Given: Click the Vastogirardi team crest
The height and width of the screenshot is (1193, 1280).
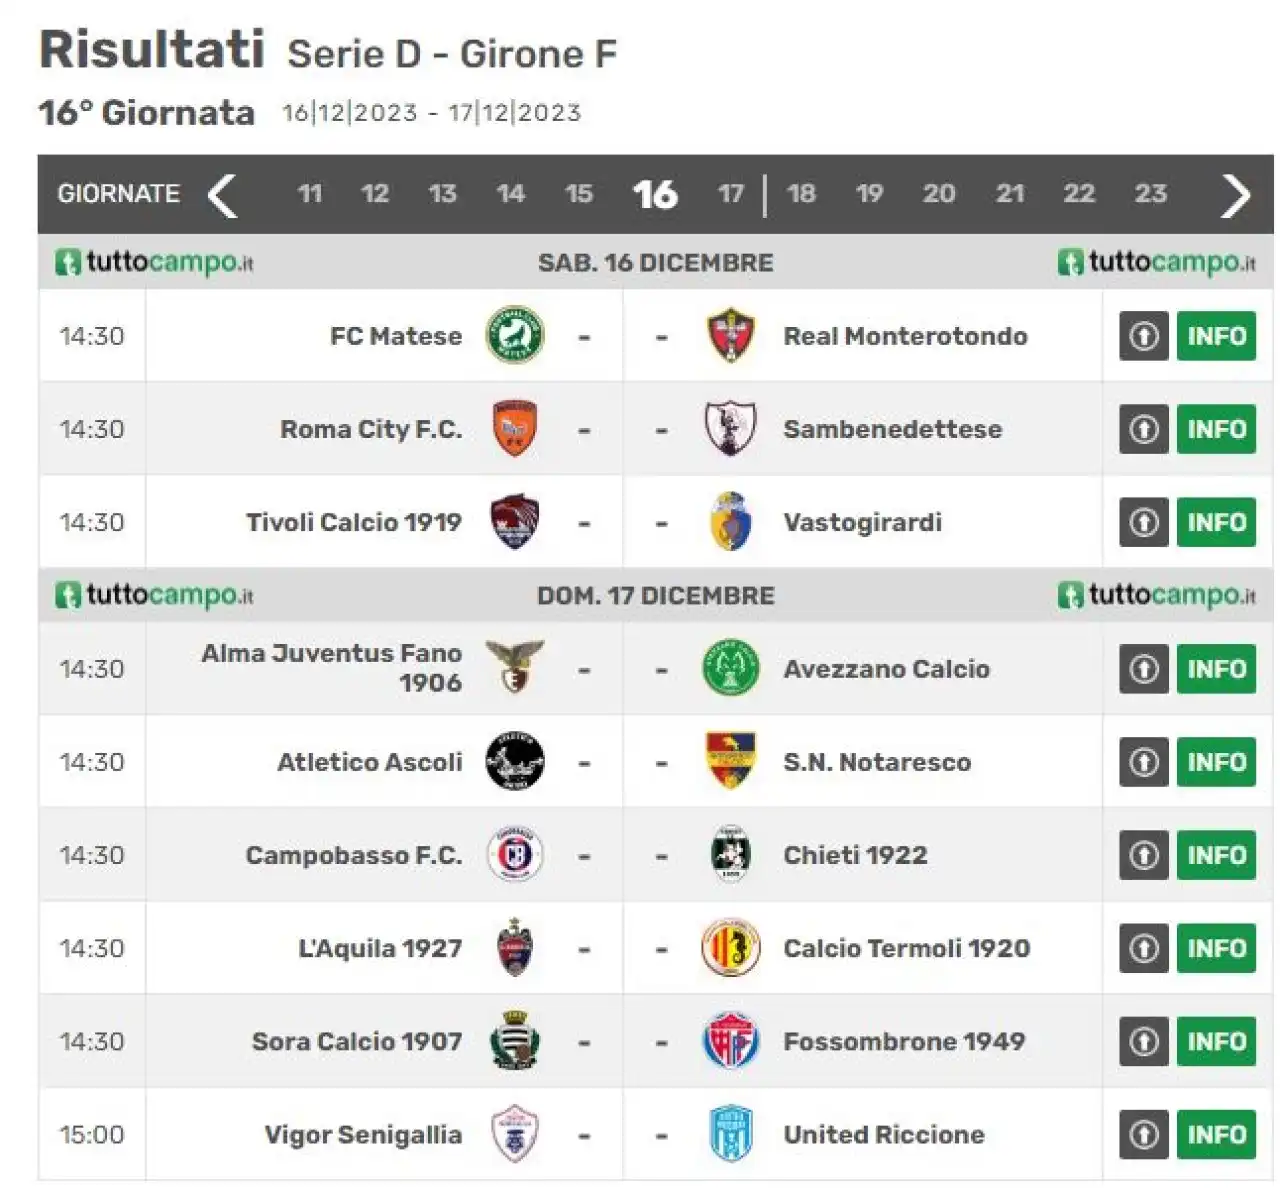Looking at the screenshot, I should tap(731, 522).
